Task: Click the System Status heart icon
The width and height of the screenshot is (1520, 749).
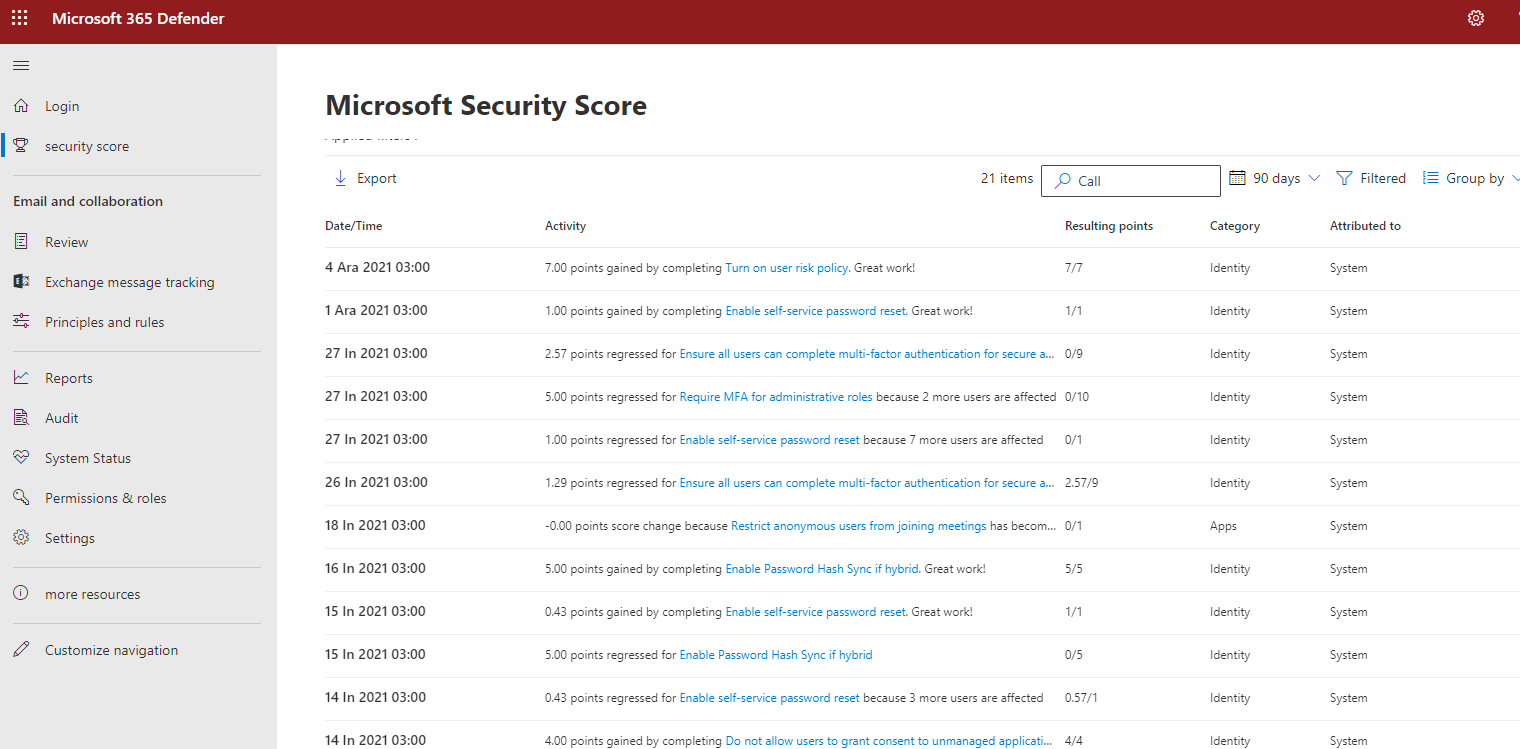Action: click(21, 458)
